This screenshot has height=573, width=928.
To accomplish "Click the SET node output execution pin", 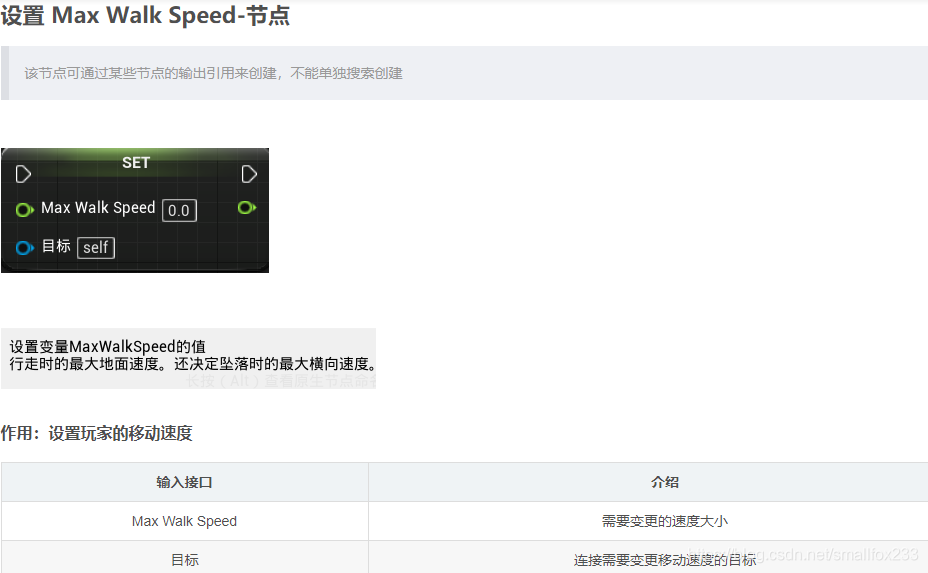I will [x=249, y=174].
